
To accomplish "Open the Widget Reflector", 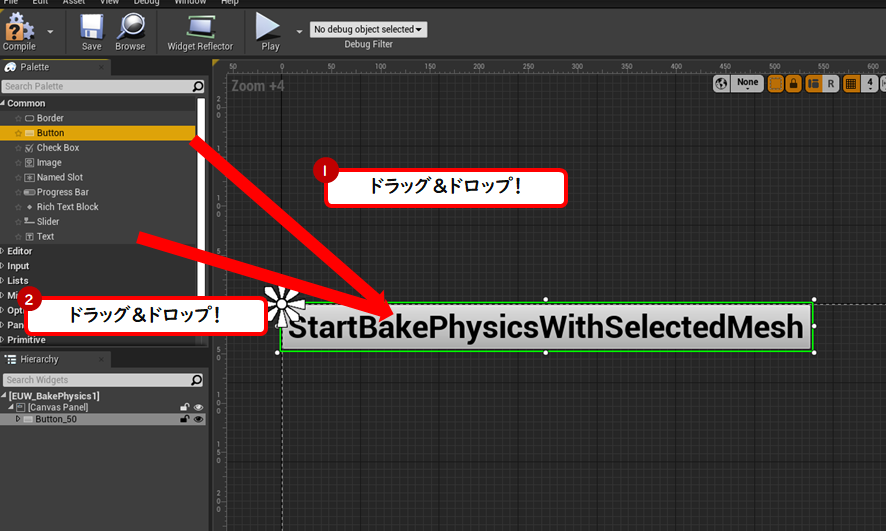I will [x=200, y=32].
